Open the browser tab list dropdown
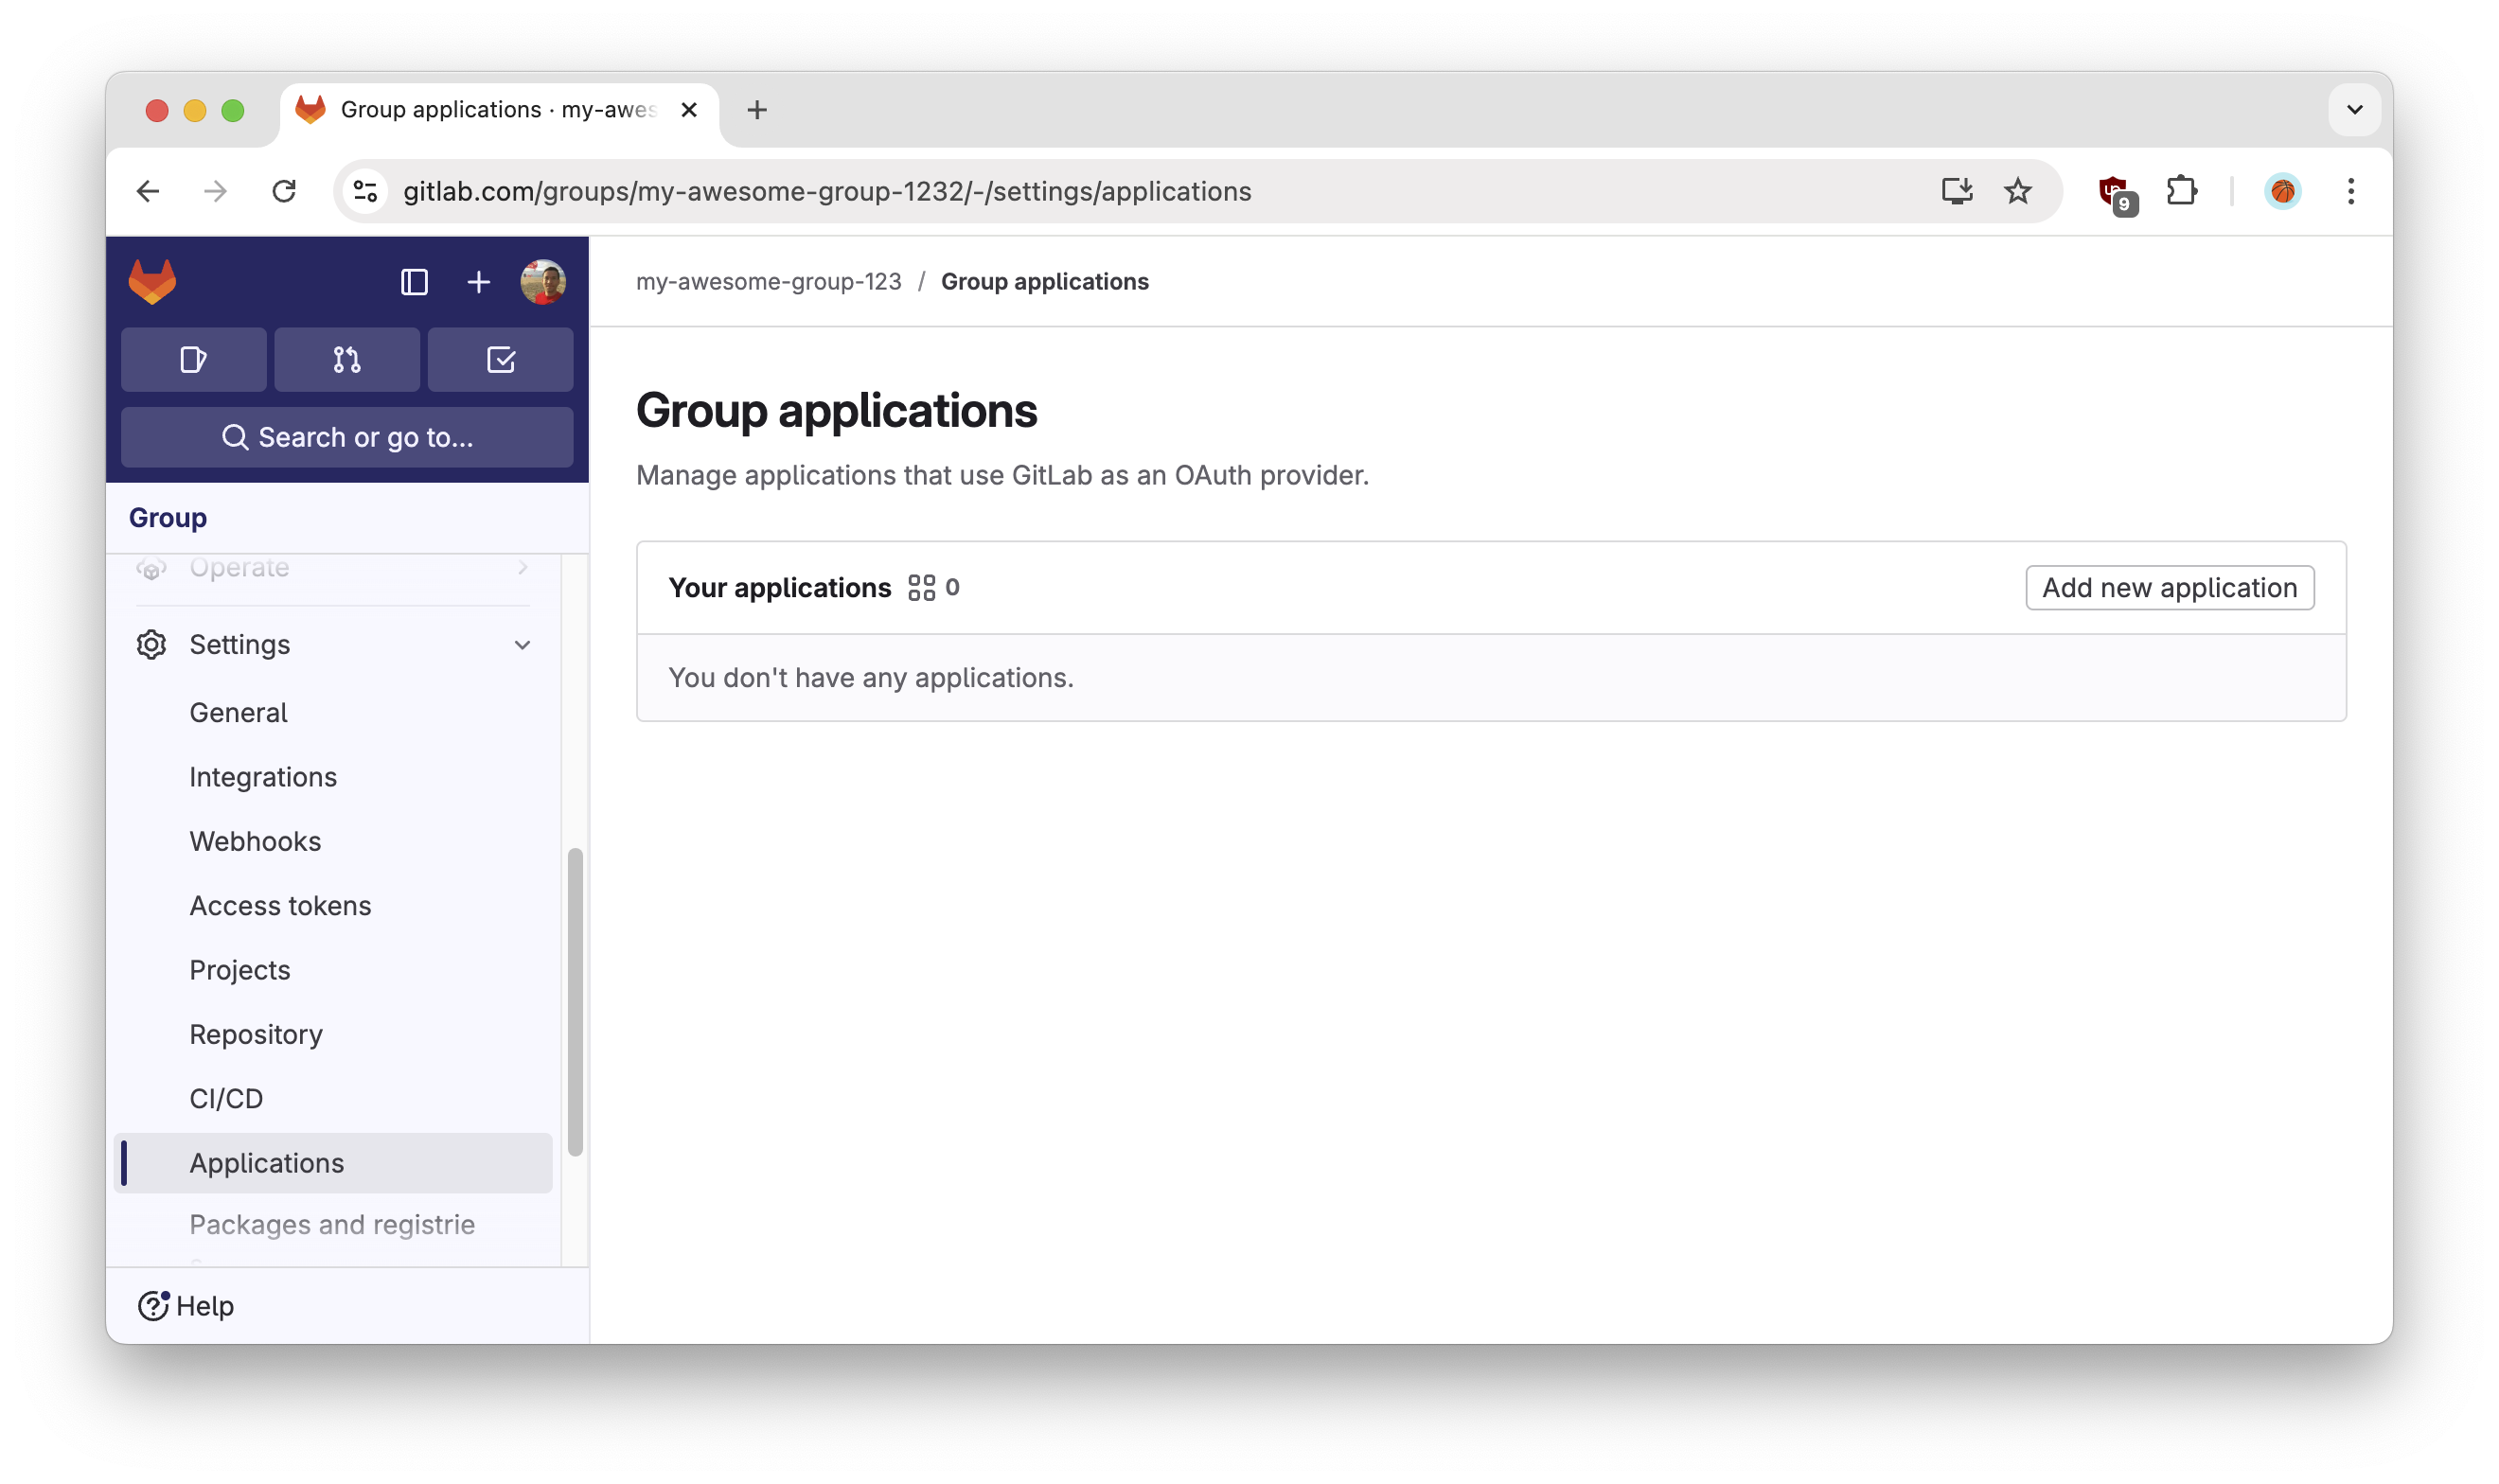 (2354, 109)
